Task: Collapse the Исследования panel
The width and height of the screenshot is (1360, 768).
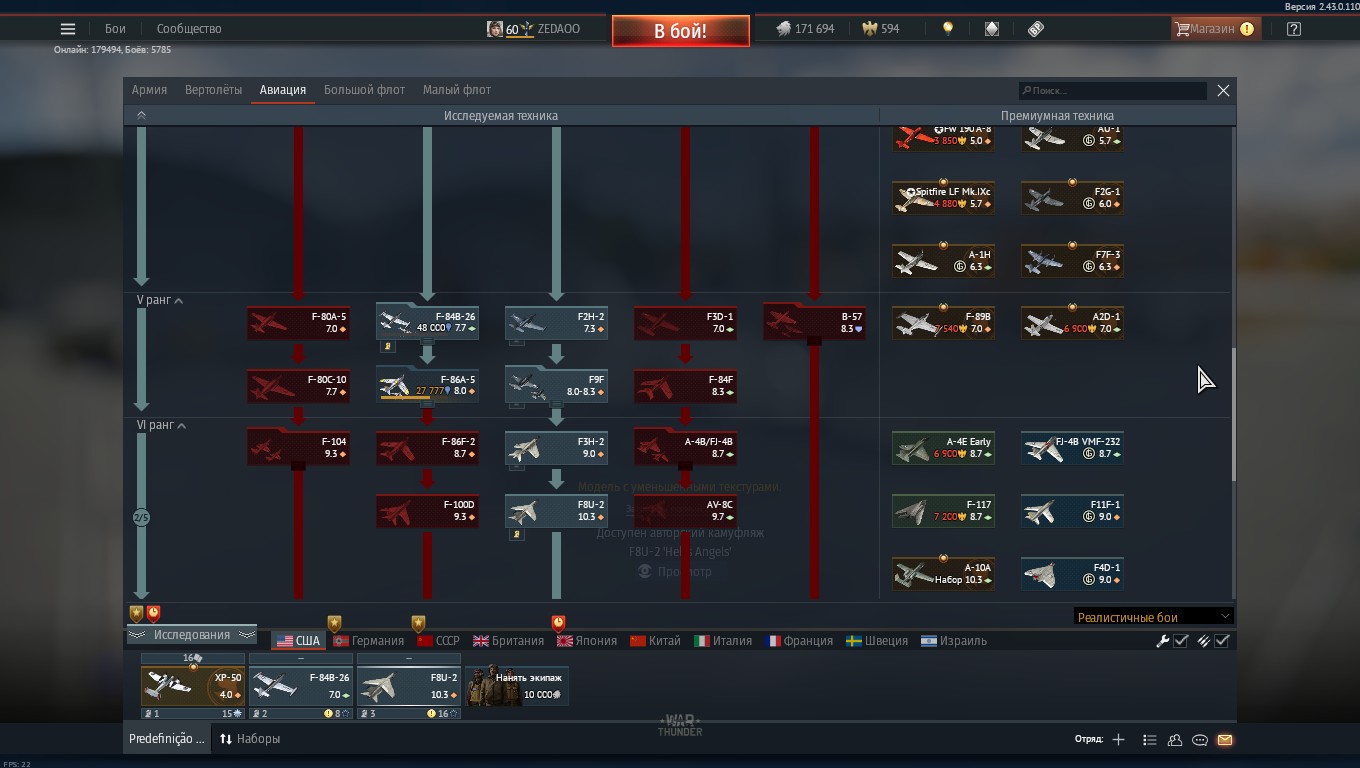Action: click(191, 635)
